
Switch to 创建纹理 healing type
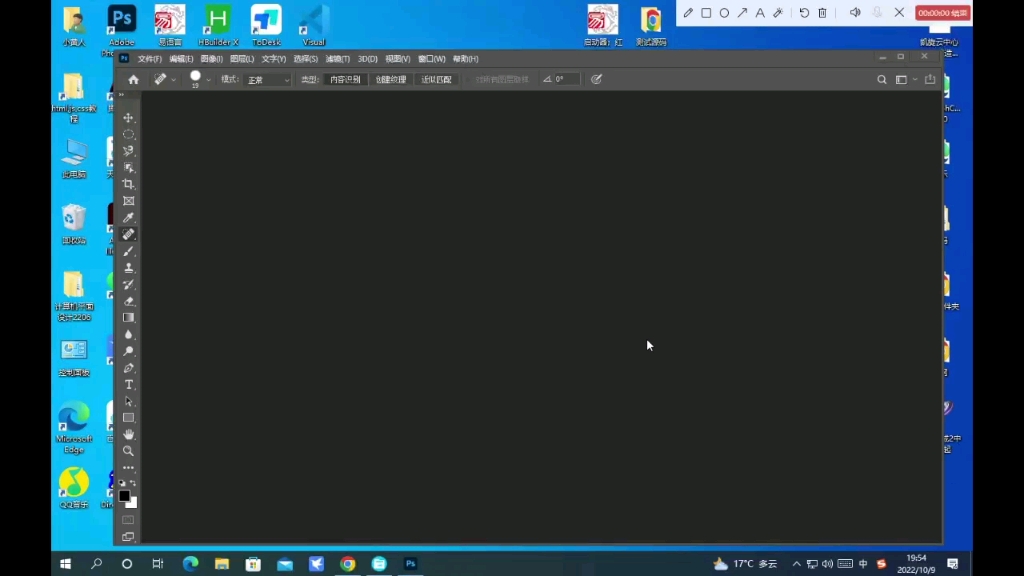pos(390,79)
